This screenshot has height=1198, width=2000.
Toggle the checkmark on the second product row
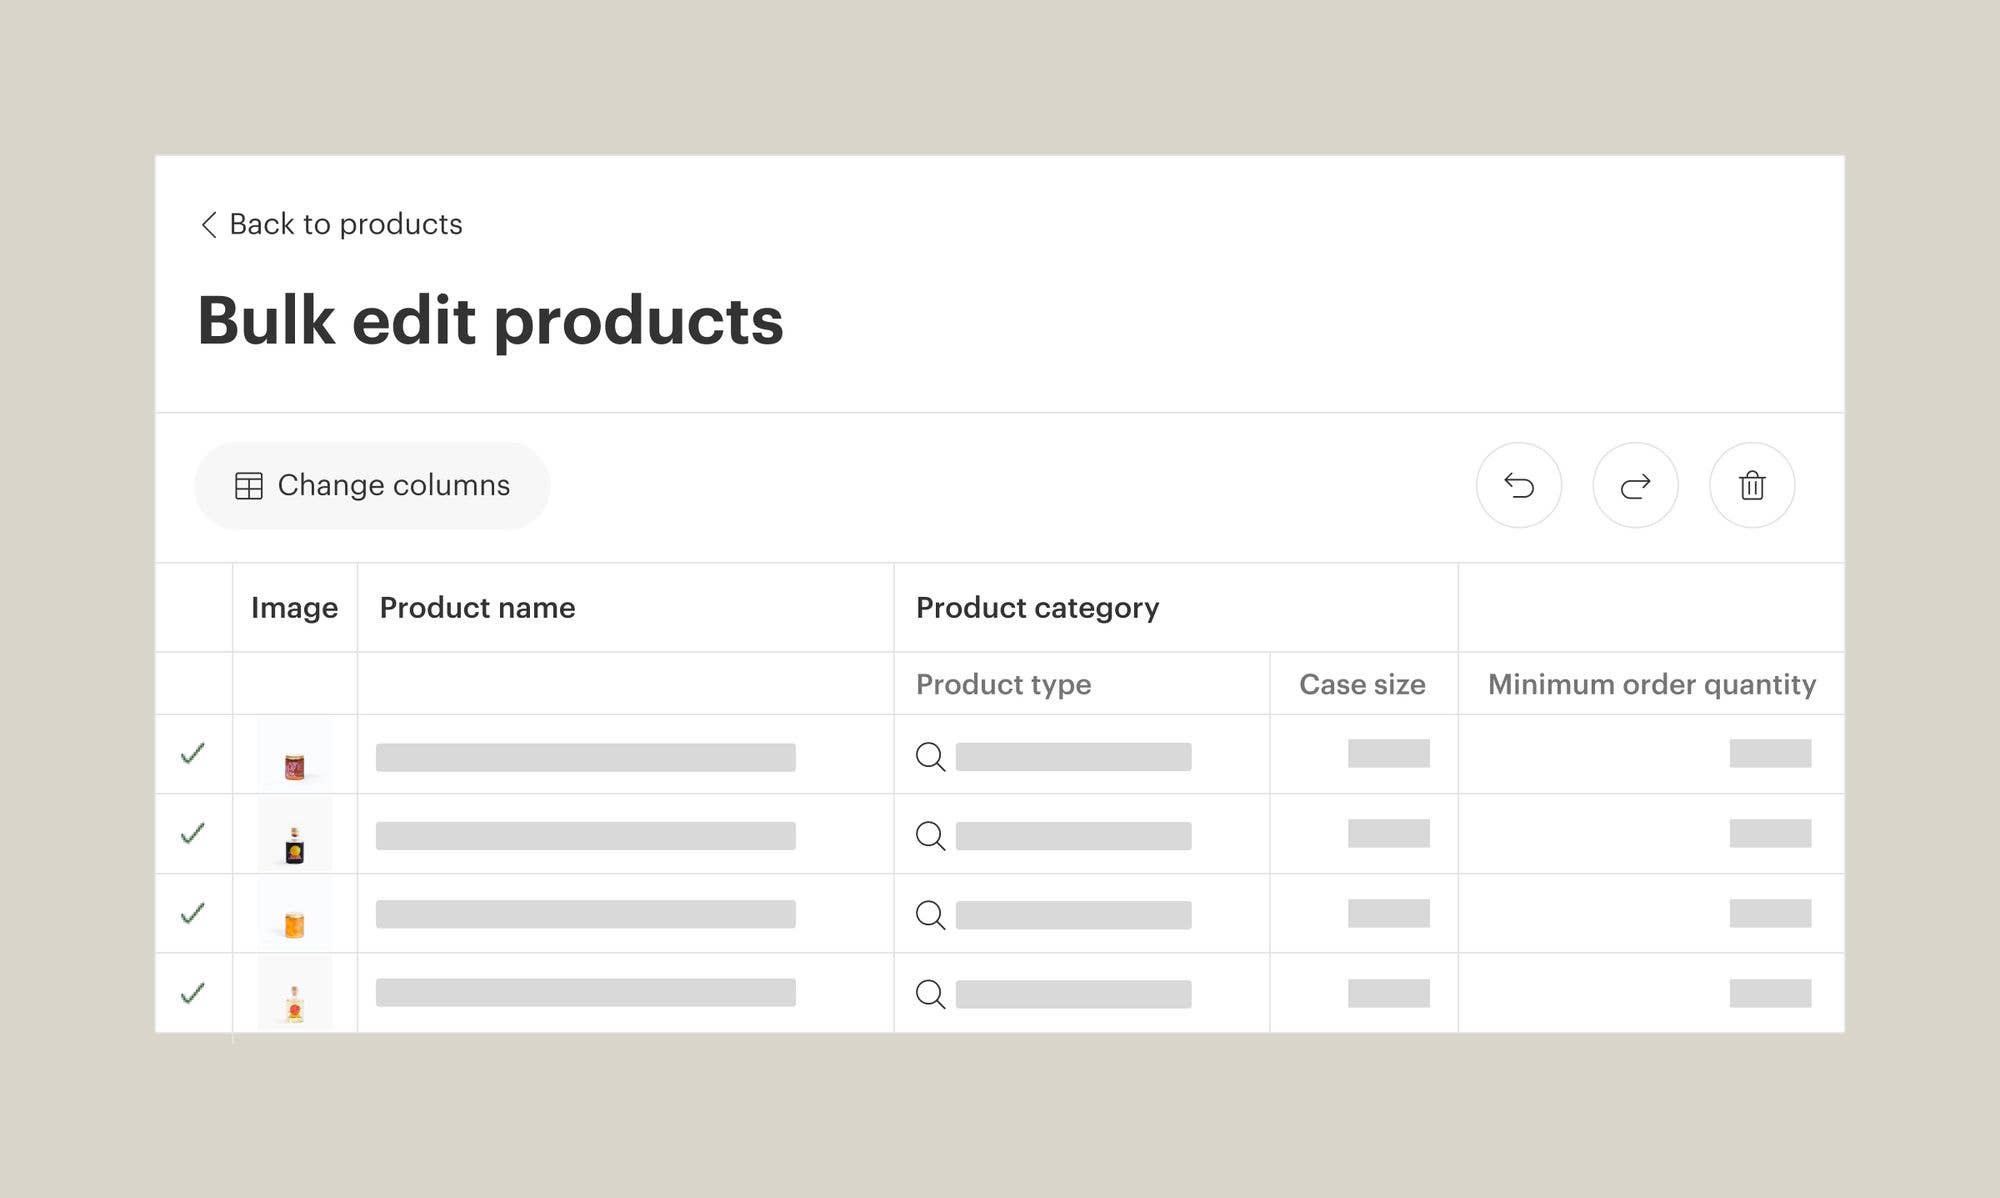(193, 833)
